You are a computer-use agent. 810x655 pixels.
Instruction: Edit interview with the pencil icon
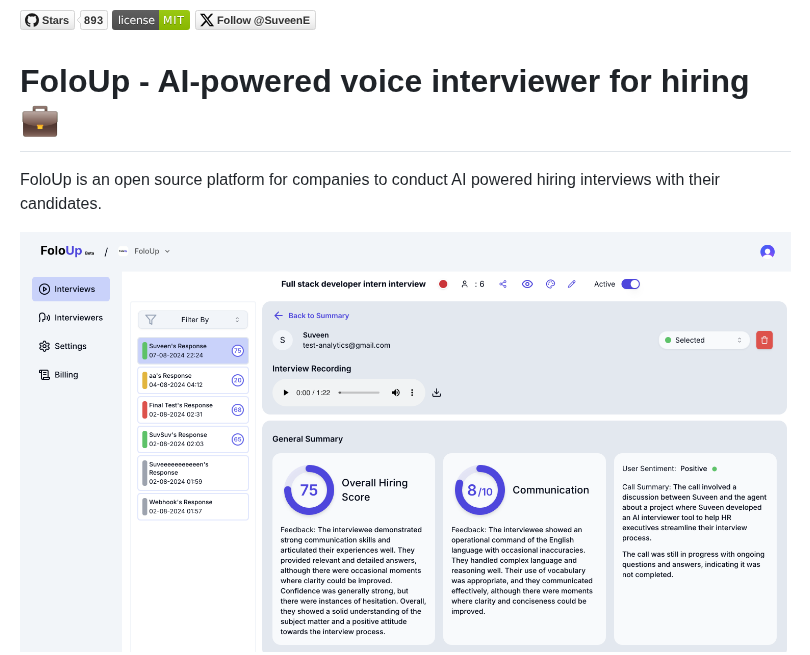(571, 284)
